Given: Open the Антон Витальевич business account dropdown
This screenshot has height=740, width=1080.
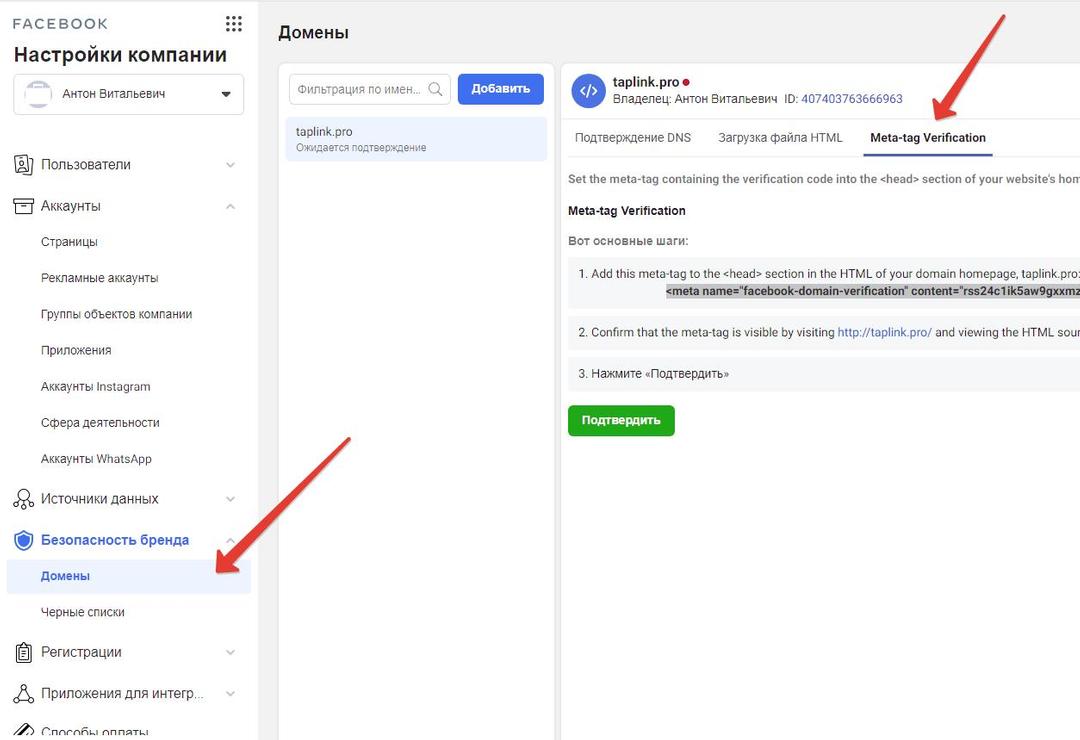Looking at the screenshot, I should [x=129, y=94].
